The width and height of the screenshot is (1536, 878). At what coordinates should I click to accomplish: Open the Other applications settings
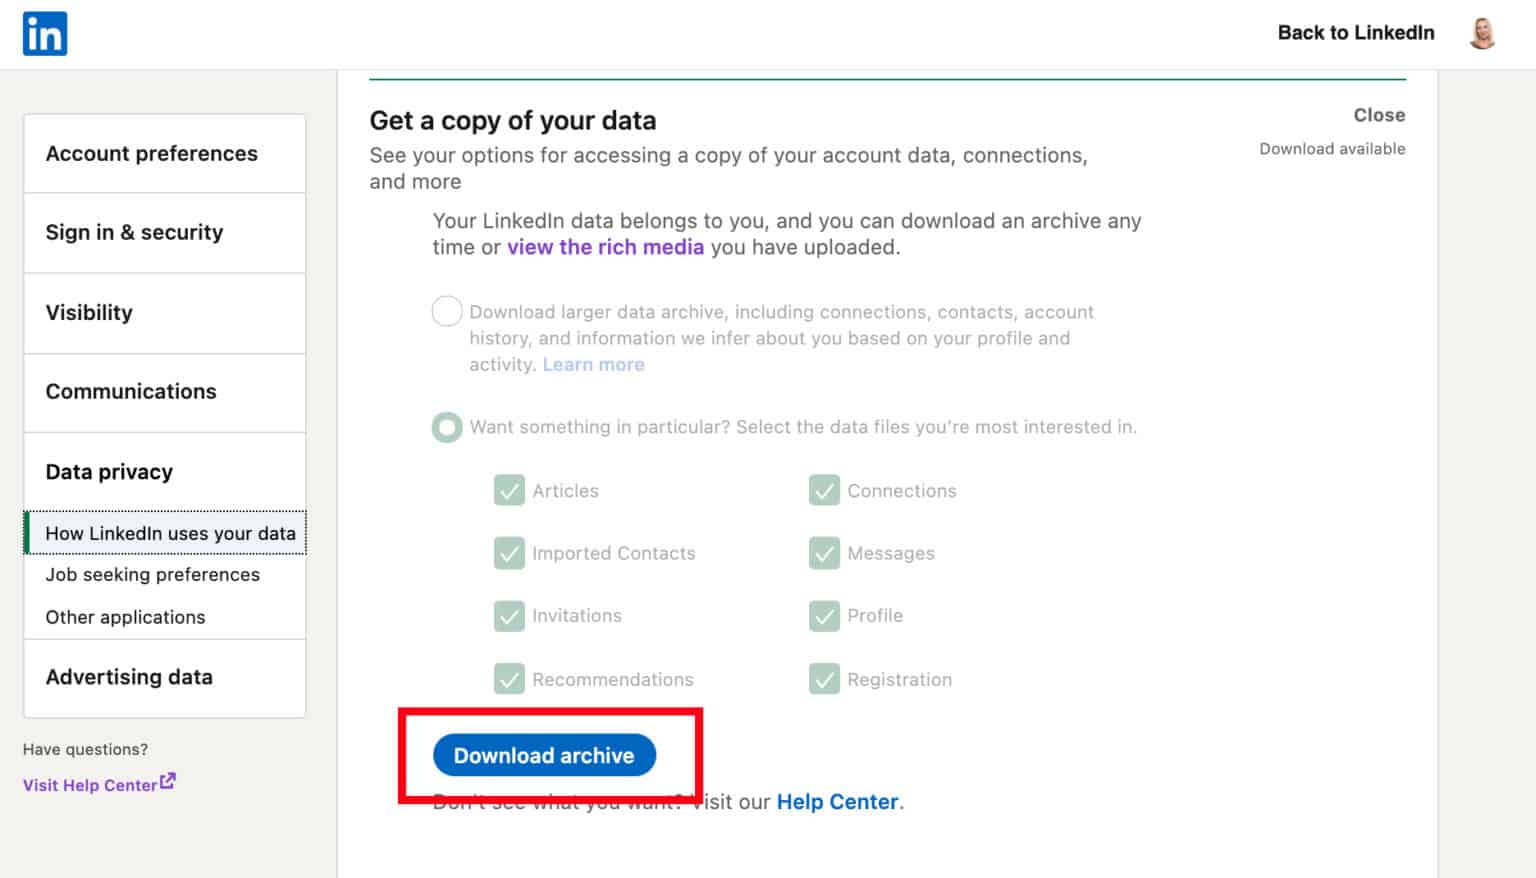click(x=125, y=617)
